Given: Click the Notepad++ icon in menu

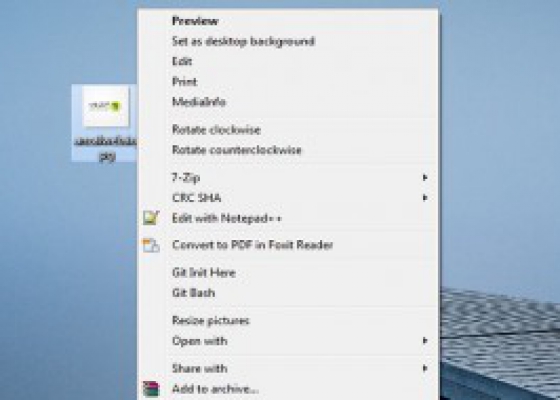Looking at the screenshot, I should pos(151,218).
